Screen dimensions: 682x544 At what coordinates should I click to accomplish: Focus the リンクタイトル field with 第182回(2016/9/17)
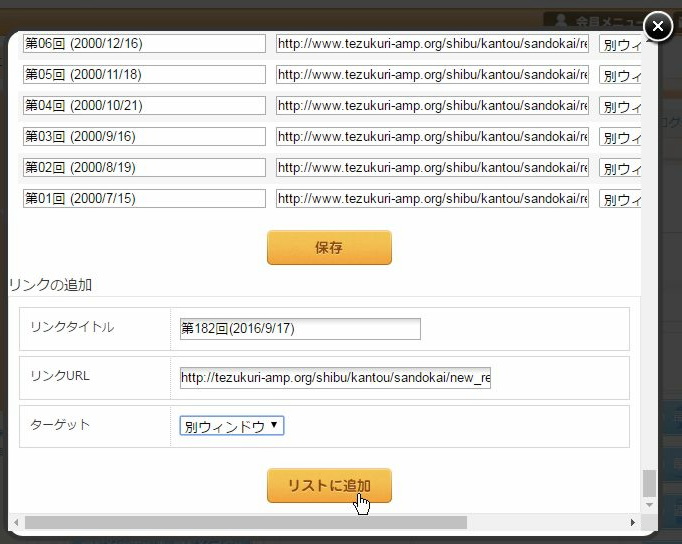pos(300,329)
